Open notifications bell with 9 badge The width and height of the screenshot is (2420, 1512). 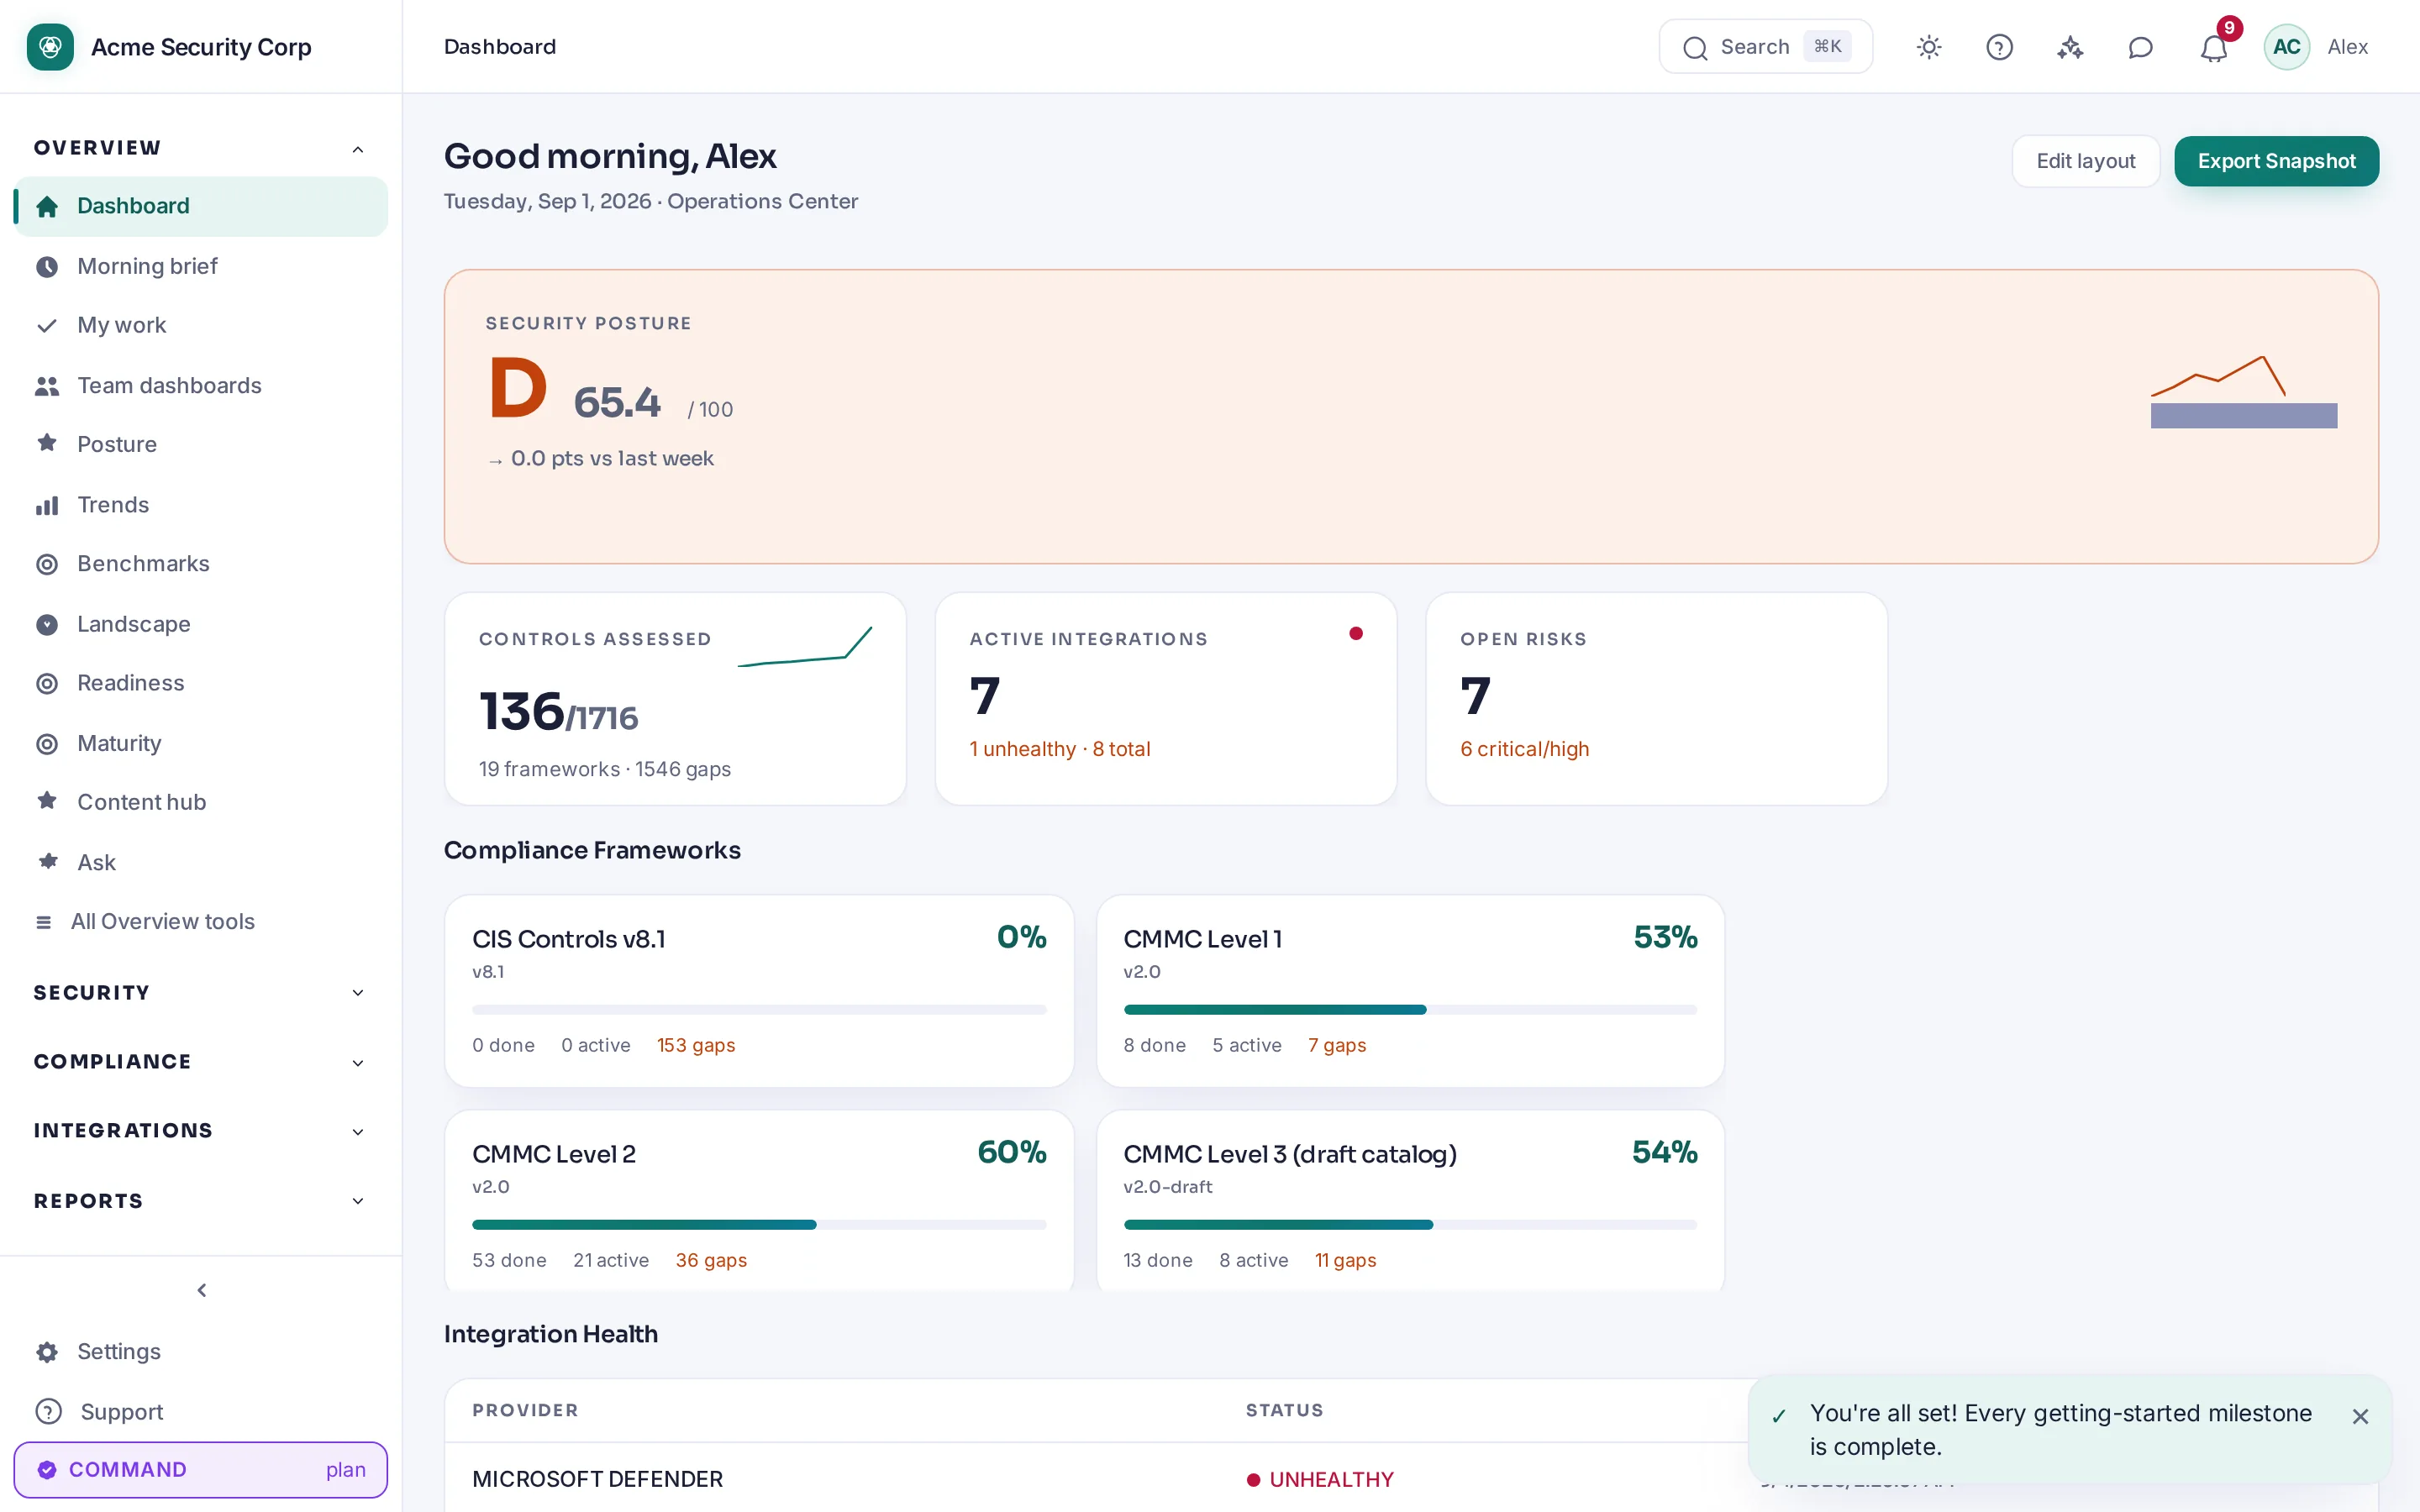2214,47
